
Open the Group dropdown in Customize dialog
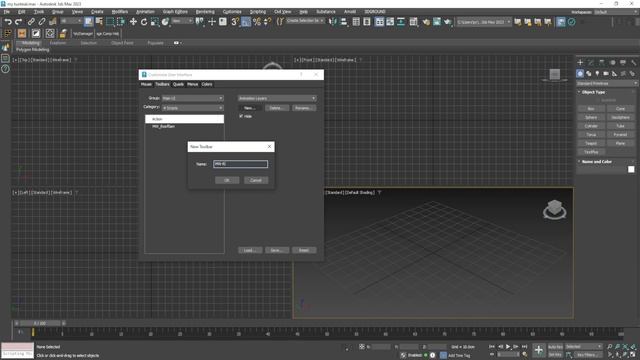pos(193,98)
